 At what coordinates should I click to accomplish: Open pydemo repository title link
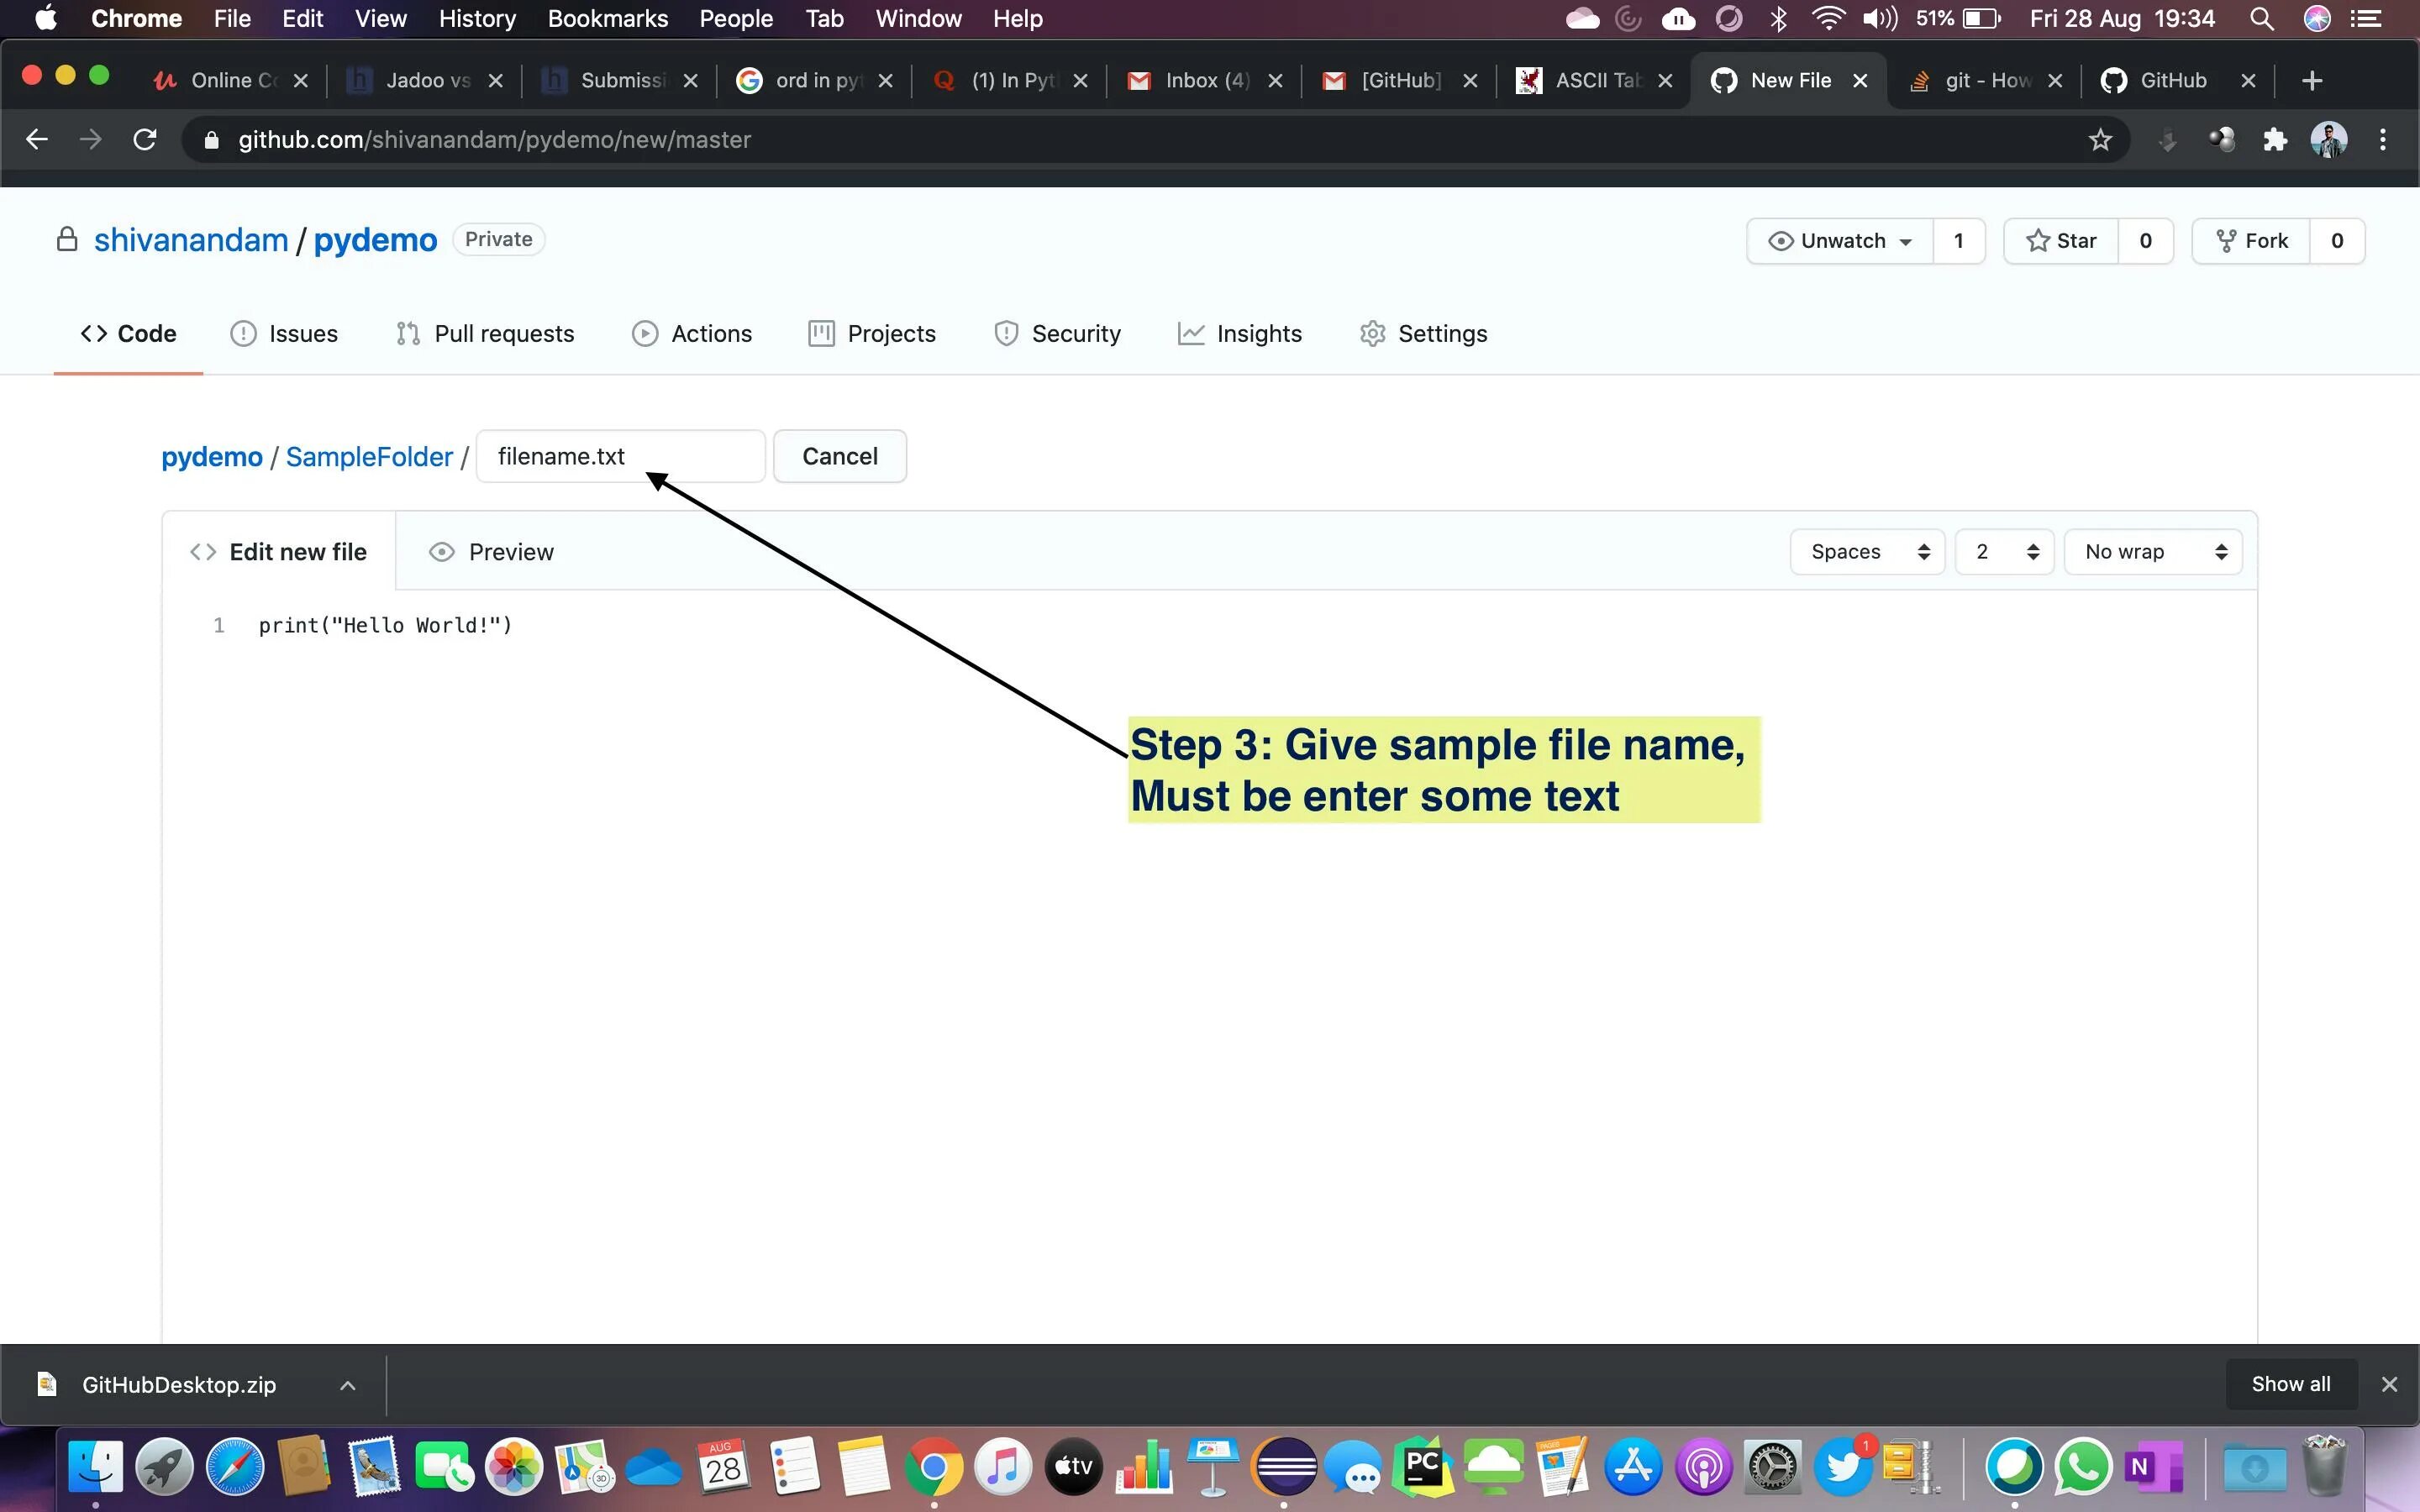tap(375, 240)
